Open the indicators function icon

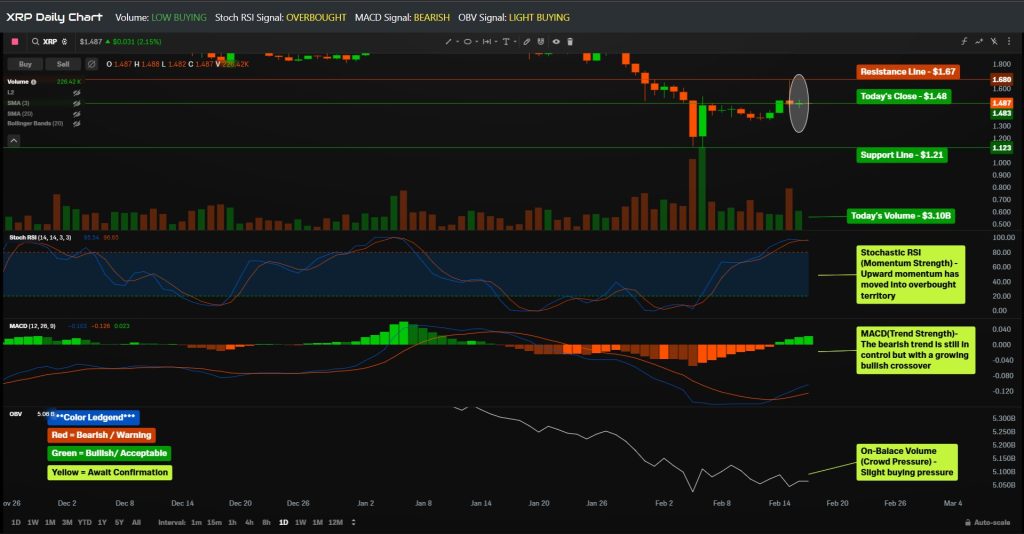click(x=964, y=41)
